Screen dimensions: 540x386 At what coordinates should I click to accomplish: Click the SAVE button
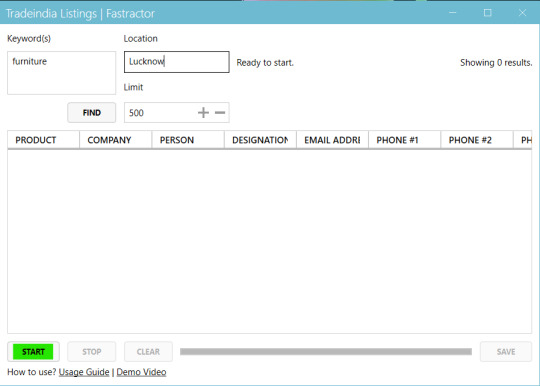tap(506, 352)
